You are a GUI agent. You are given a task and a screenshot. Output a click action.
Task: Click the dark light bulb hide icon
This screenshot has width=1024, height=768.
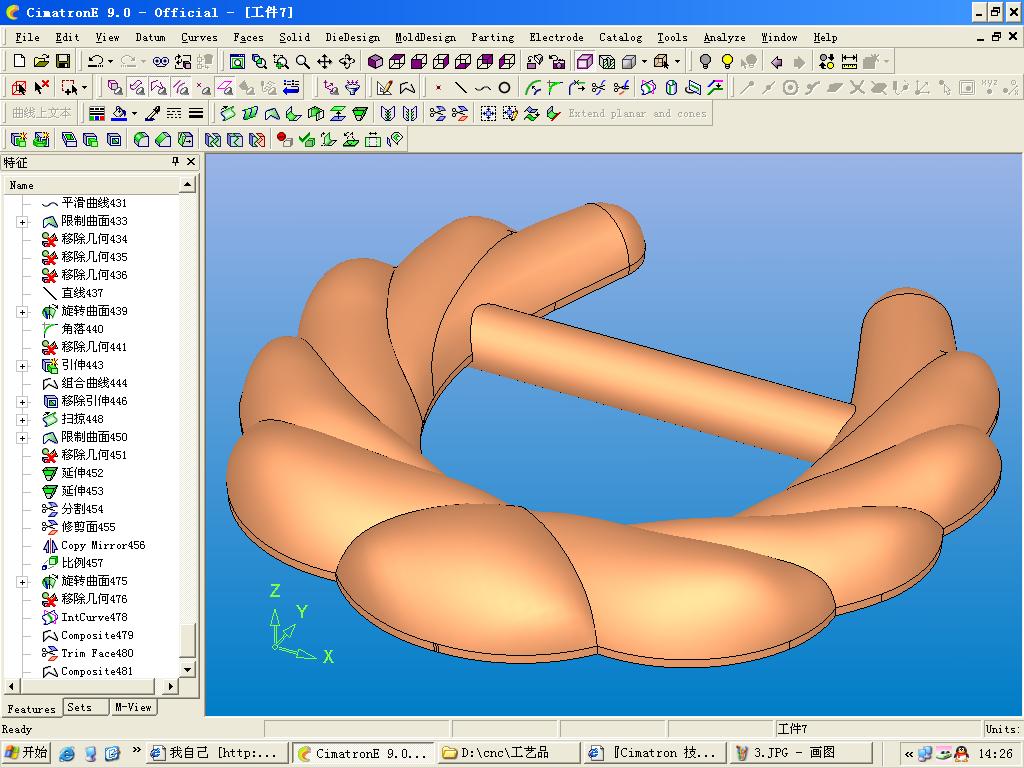point(705,61)
